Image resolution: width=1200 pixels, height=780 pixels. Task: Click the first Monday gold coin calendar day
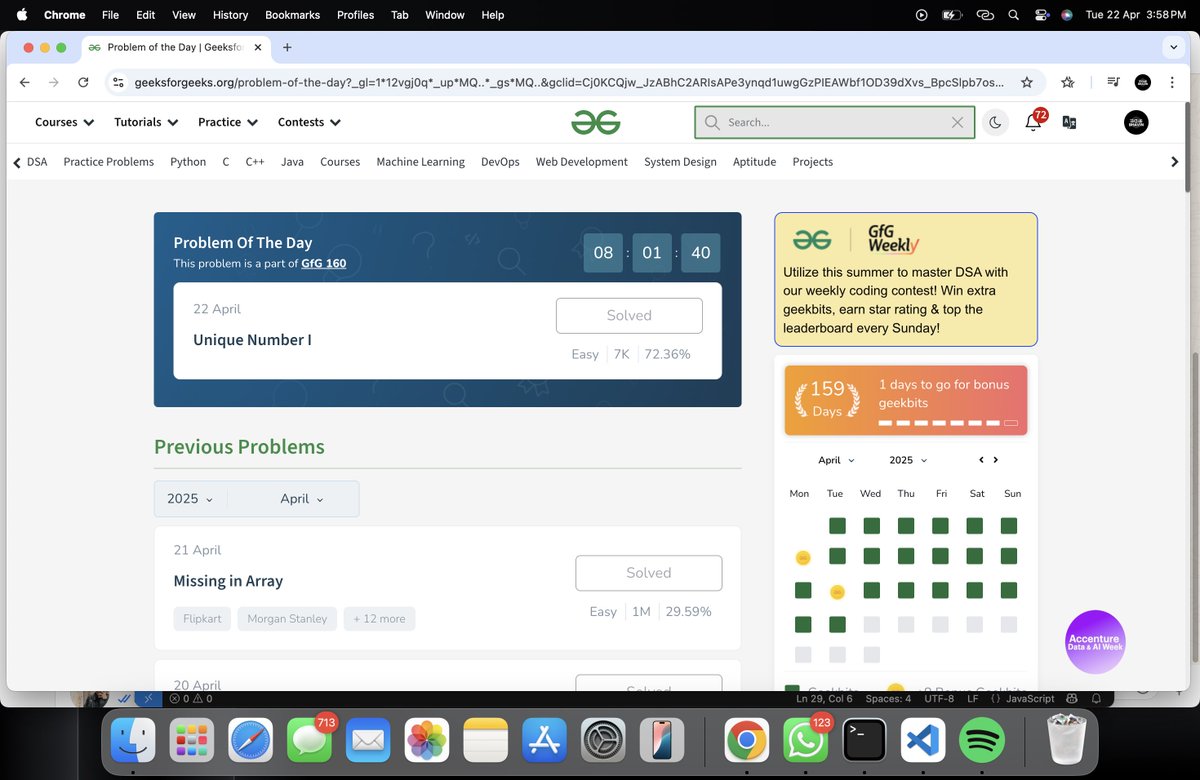pos(802,558)
